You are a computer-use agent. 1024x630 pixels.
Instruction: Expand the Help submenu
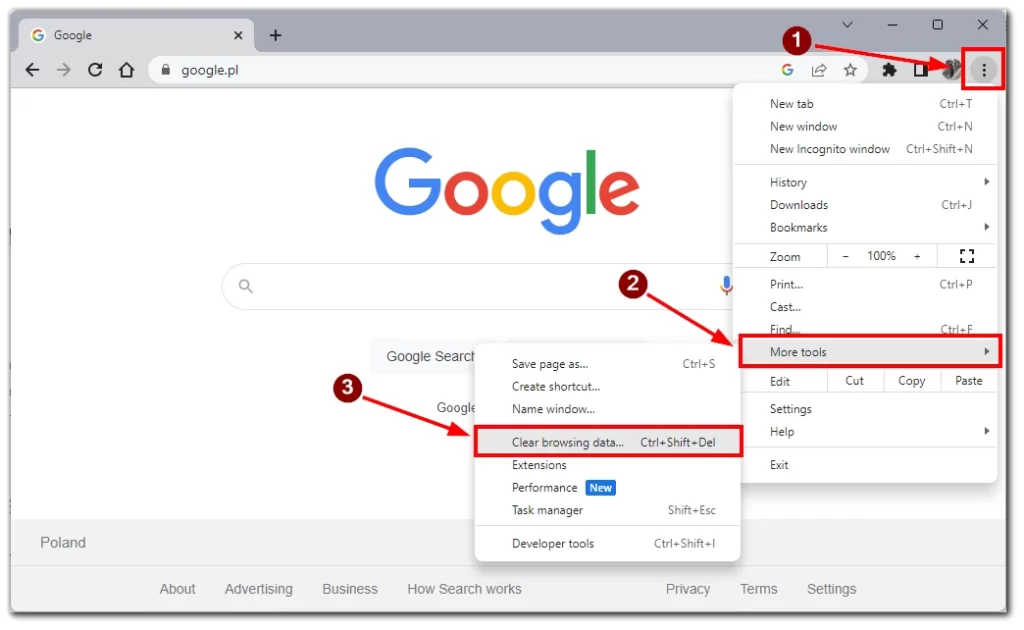[865, 432]
